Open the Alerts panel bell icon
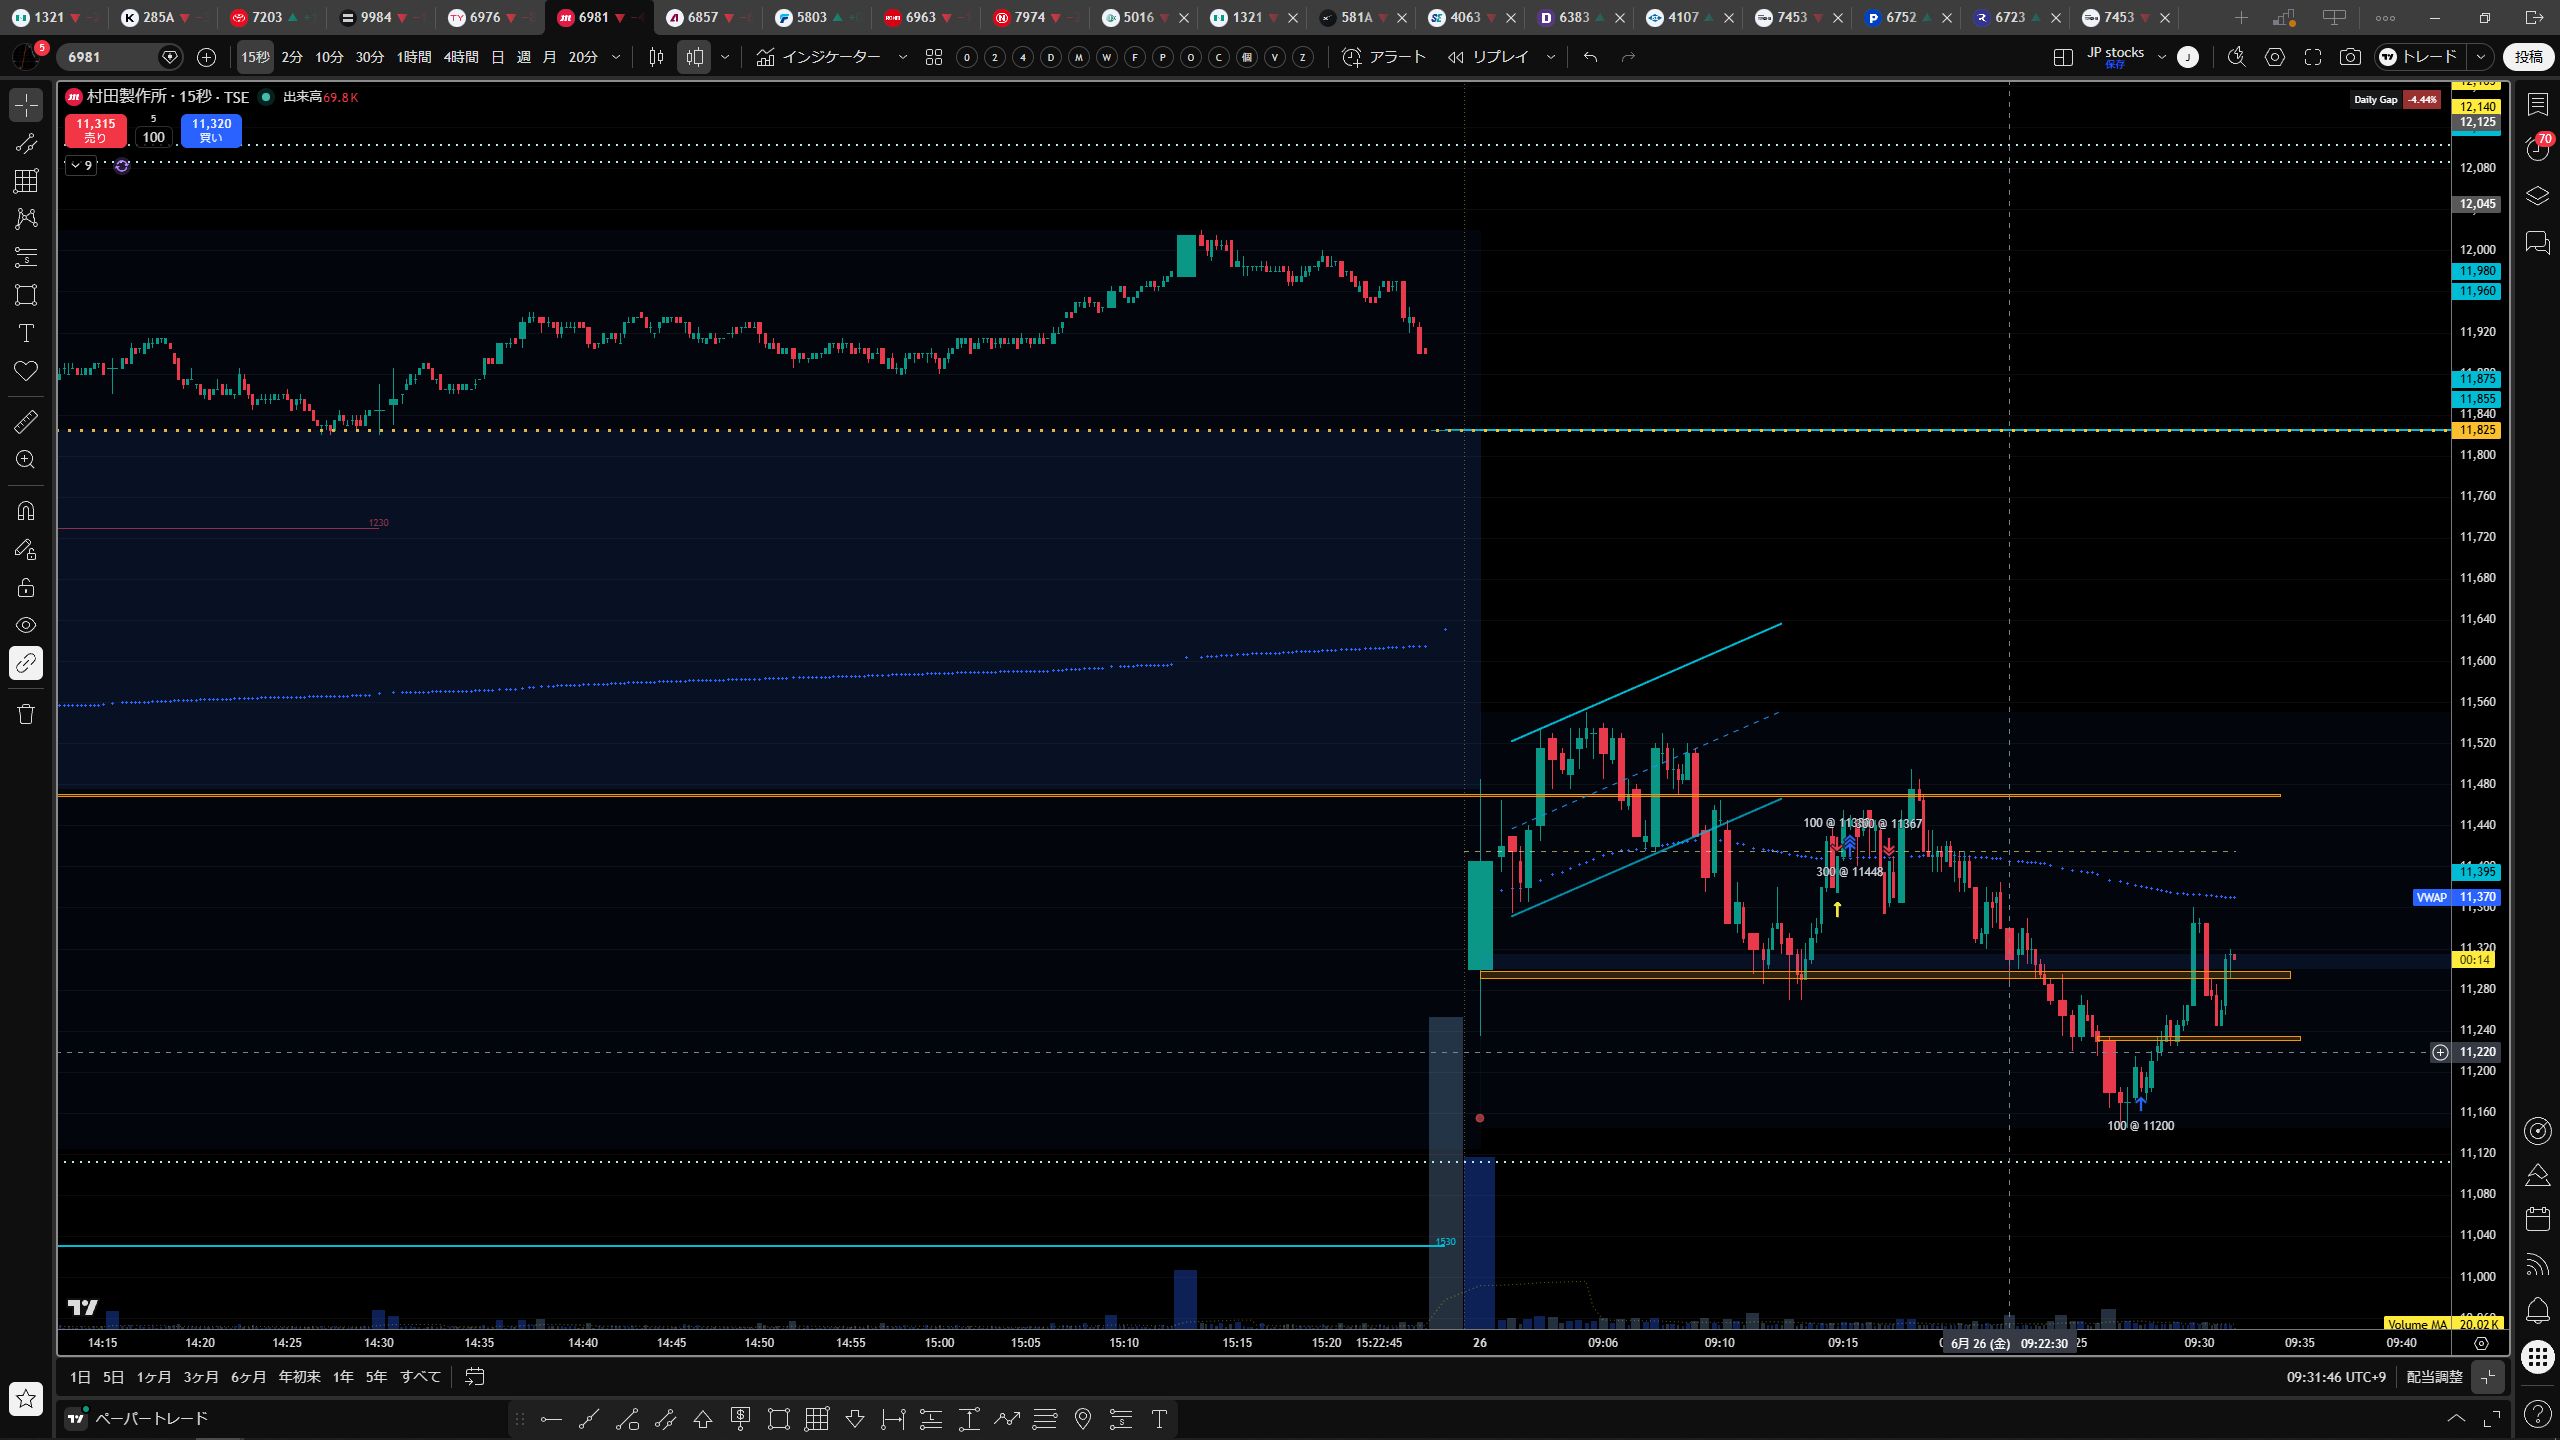2560x1440 pixels. coord(2537,1310)
